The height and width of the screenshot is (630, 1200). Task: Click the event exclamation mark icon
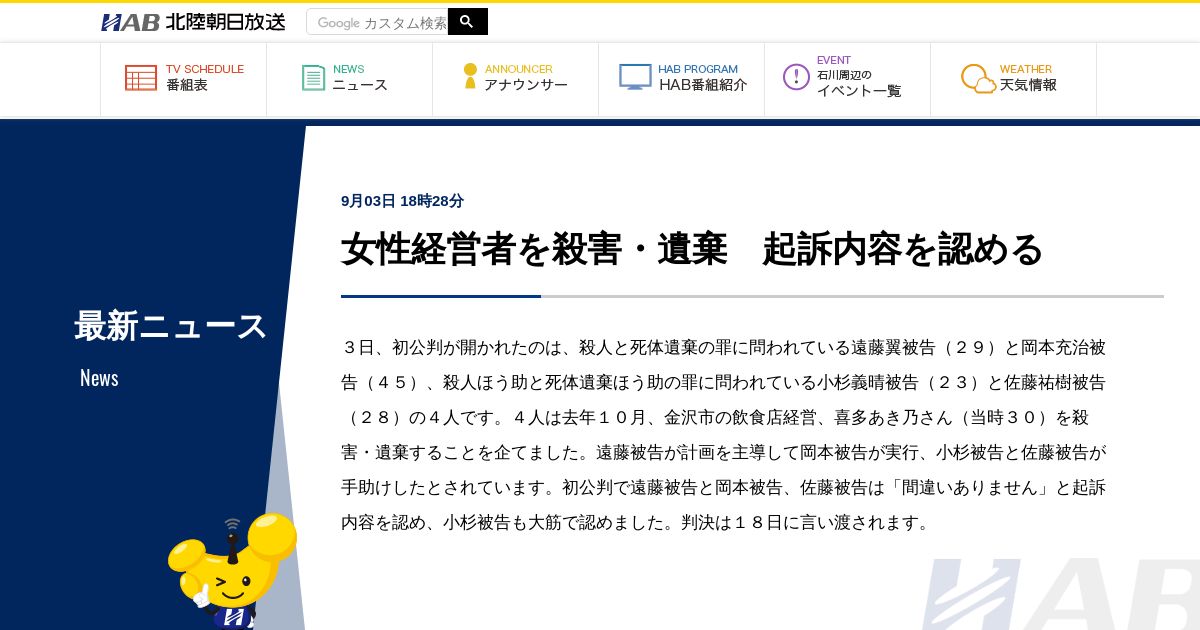(x=796, y=77)
